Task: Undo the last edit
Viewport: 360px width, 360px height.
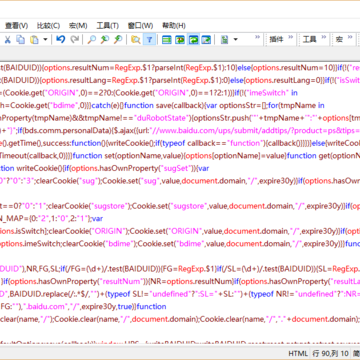Action: (x=61, y=40)
